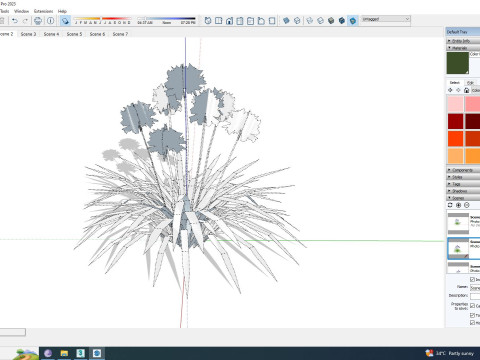The image size is (480, 360).
Task: Switch to the Scene 4 tab
Action: tap(51, 34)
